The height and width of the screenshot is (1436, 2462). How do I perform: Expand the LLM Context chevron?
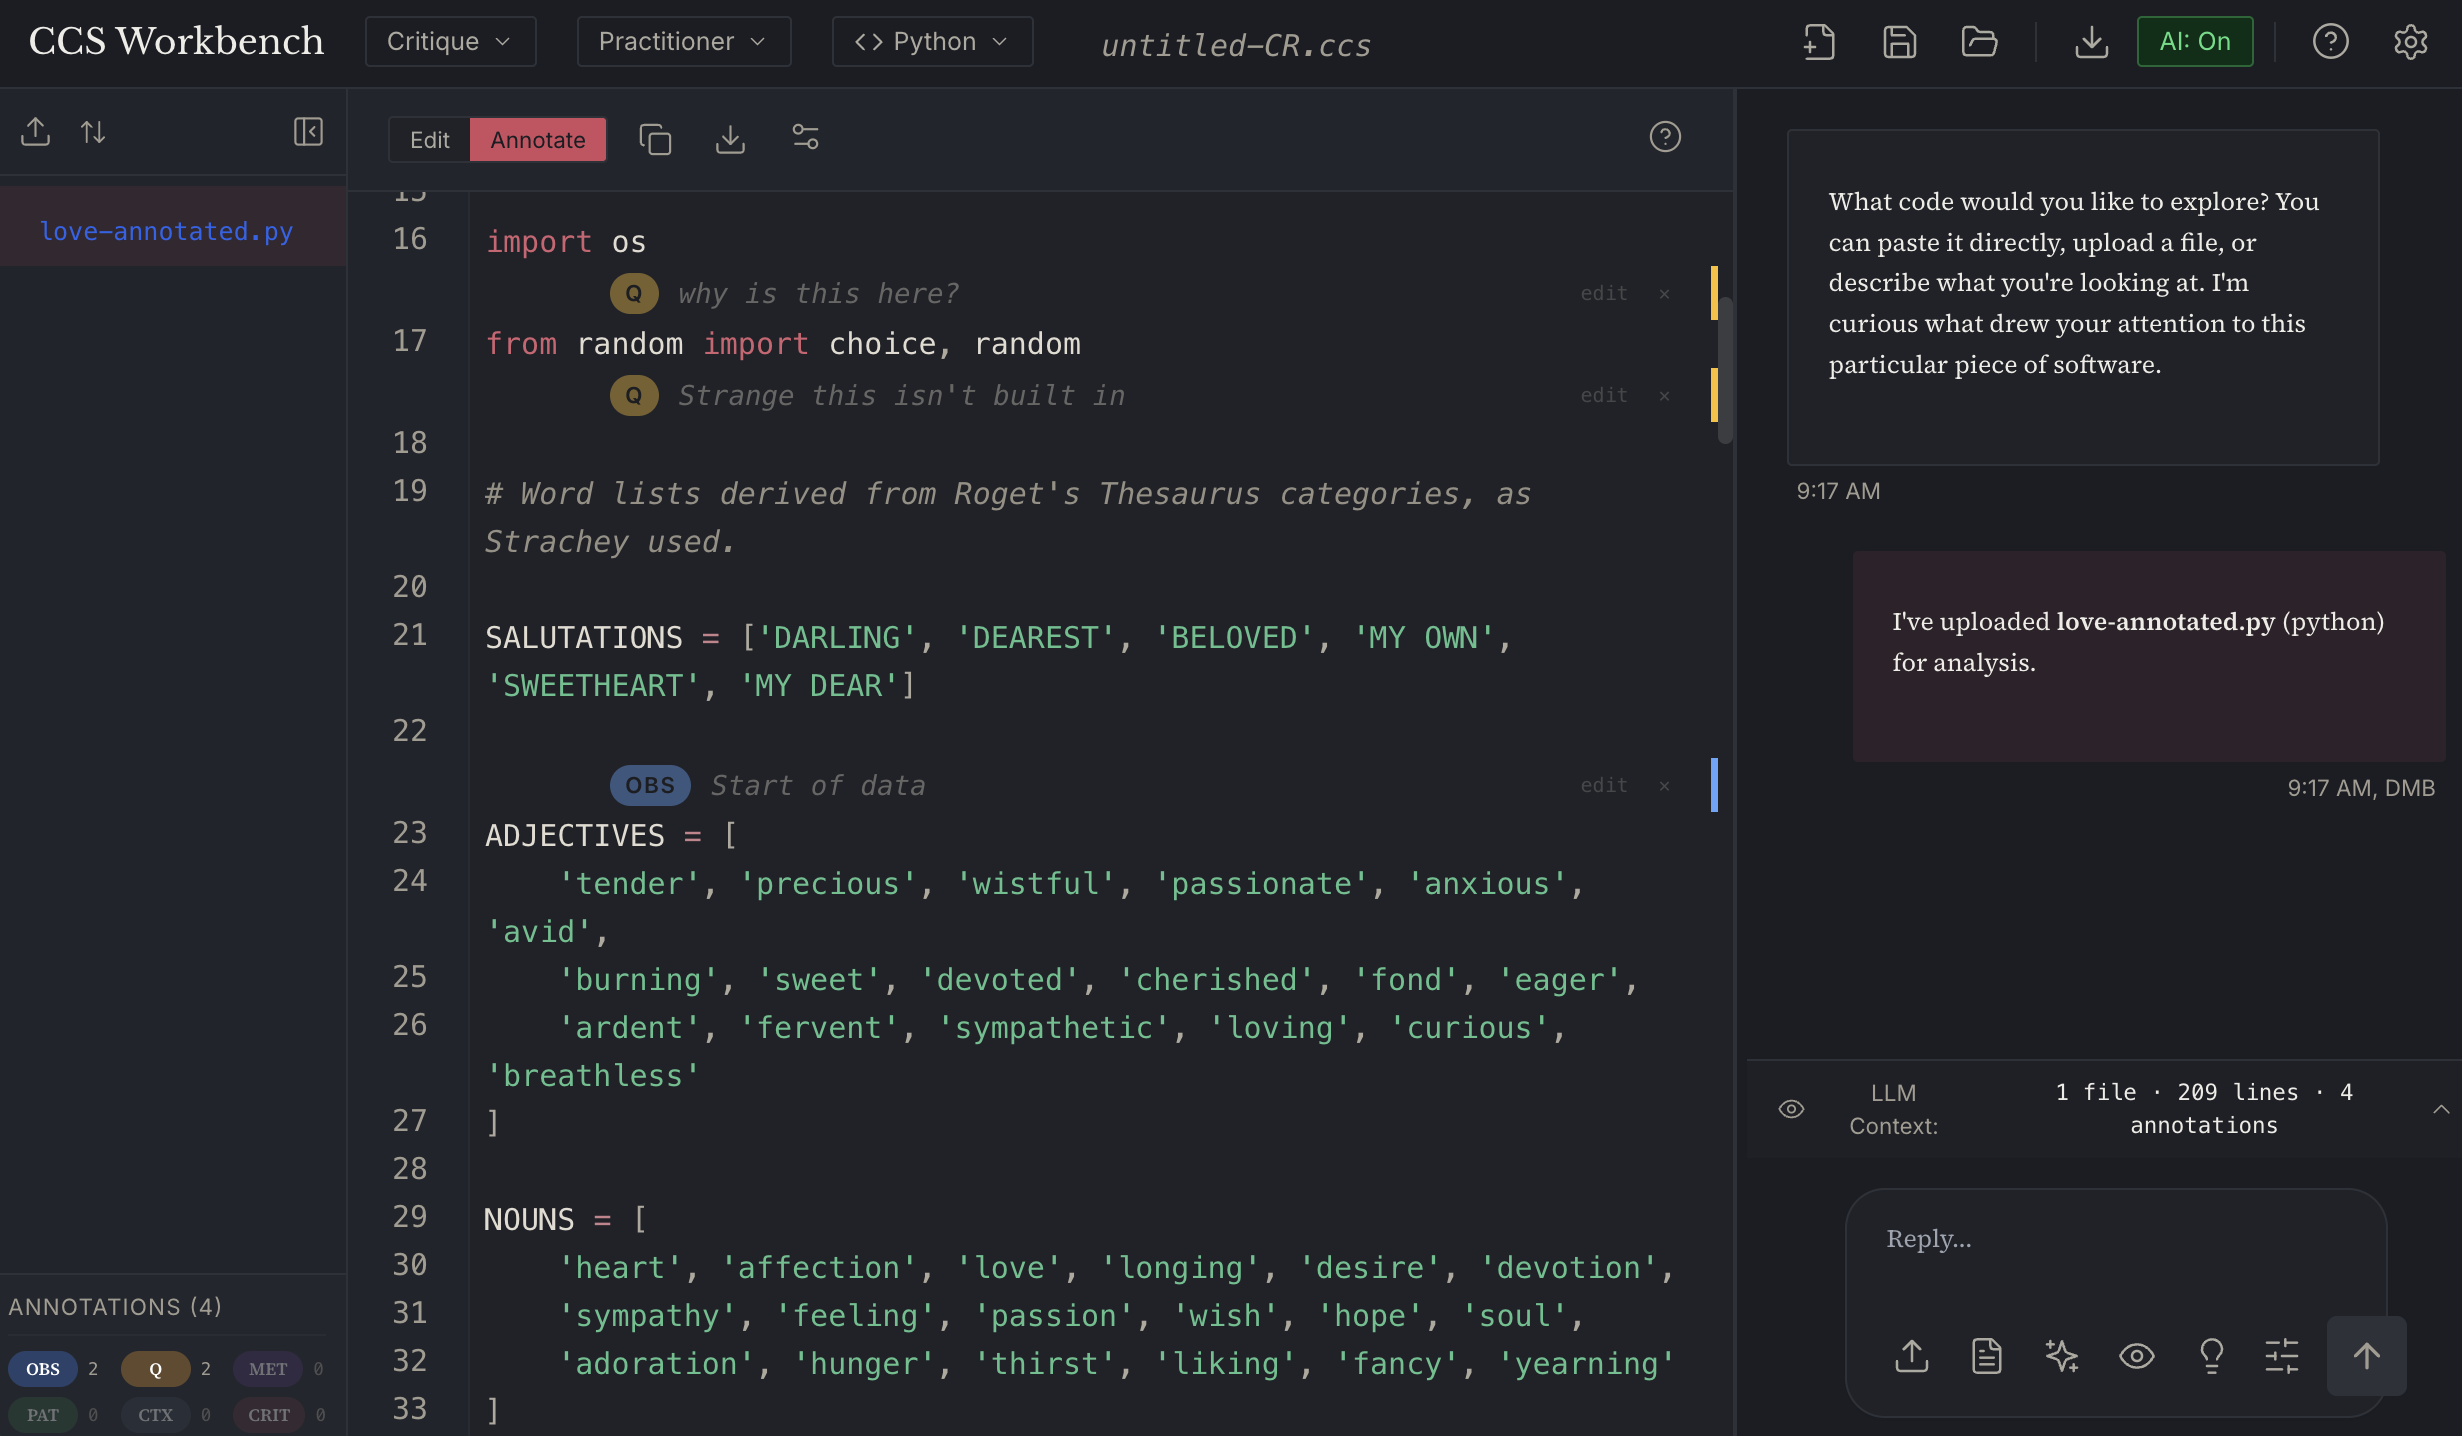coord(2440,1109)
